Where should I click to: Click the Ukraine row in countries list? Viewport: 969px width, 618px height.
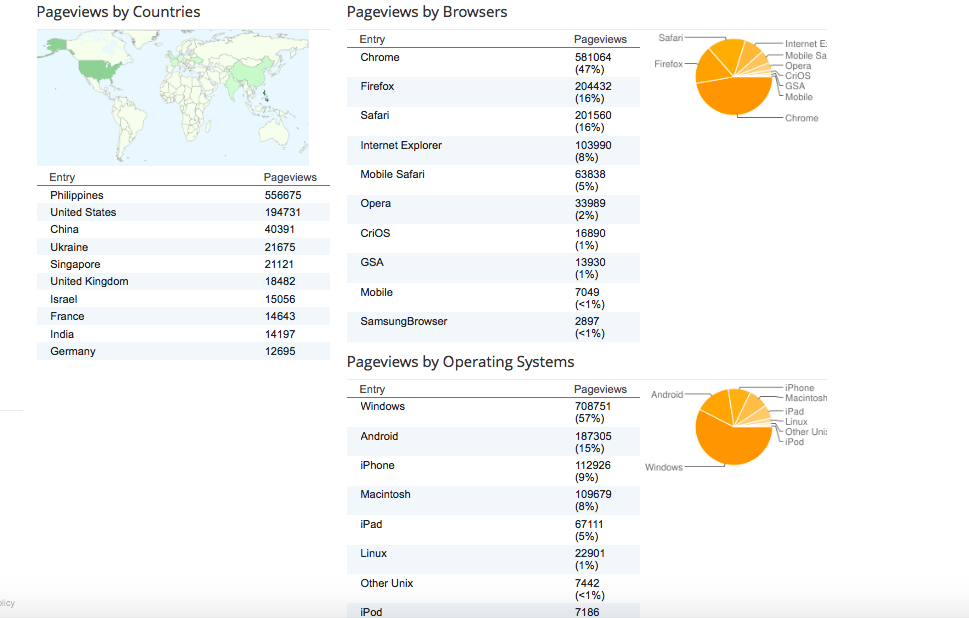tap(183, 247)
